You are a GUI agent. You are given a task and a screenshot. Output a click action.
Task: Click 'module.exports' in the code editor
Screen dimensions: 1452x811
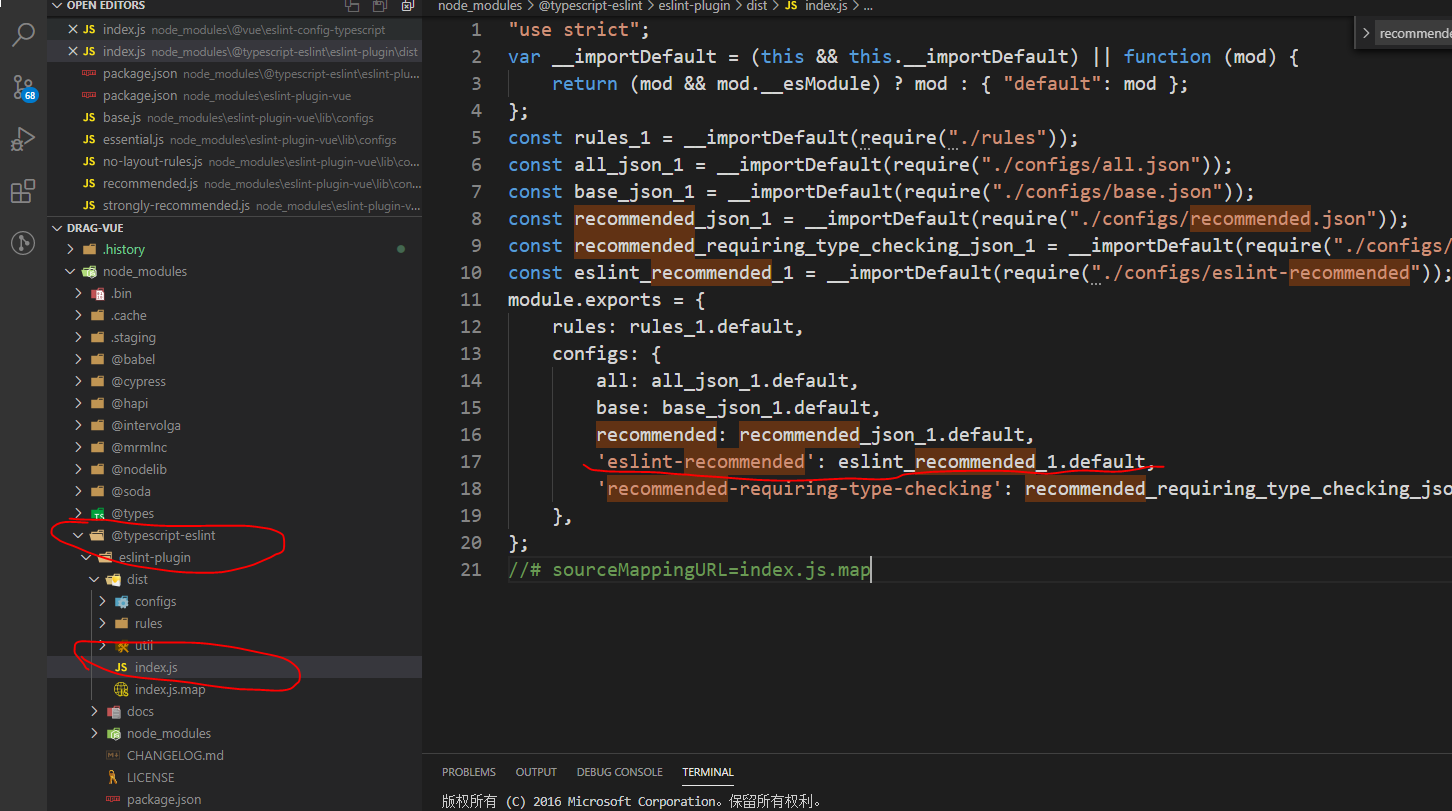coord(585,299)
